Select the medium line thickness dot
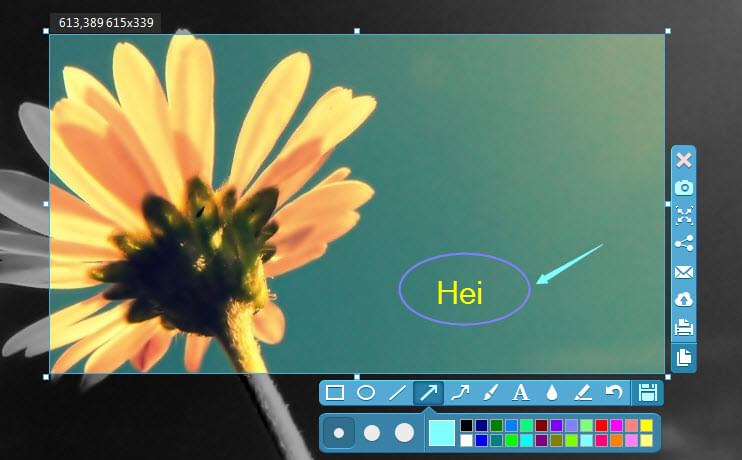The height and width of the screenshot is (460, 742). tap(371, 433)
